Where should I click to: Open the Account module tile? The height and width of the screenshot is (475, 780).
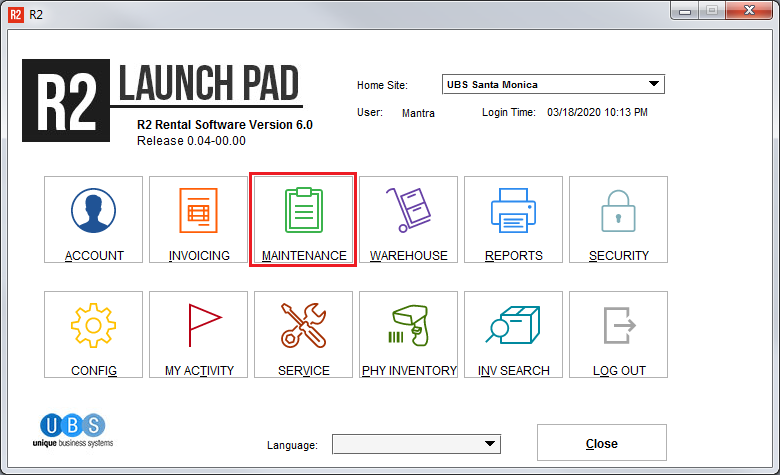coord(94,219)
